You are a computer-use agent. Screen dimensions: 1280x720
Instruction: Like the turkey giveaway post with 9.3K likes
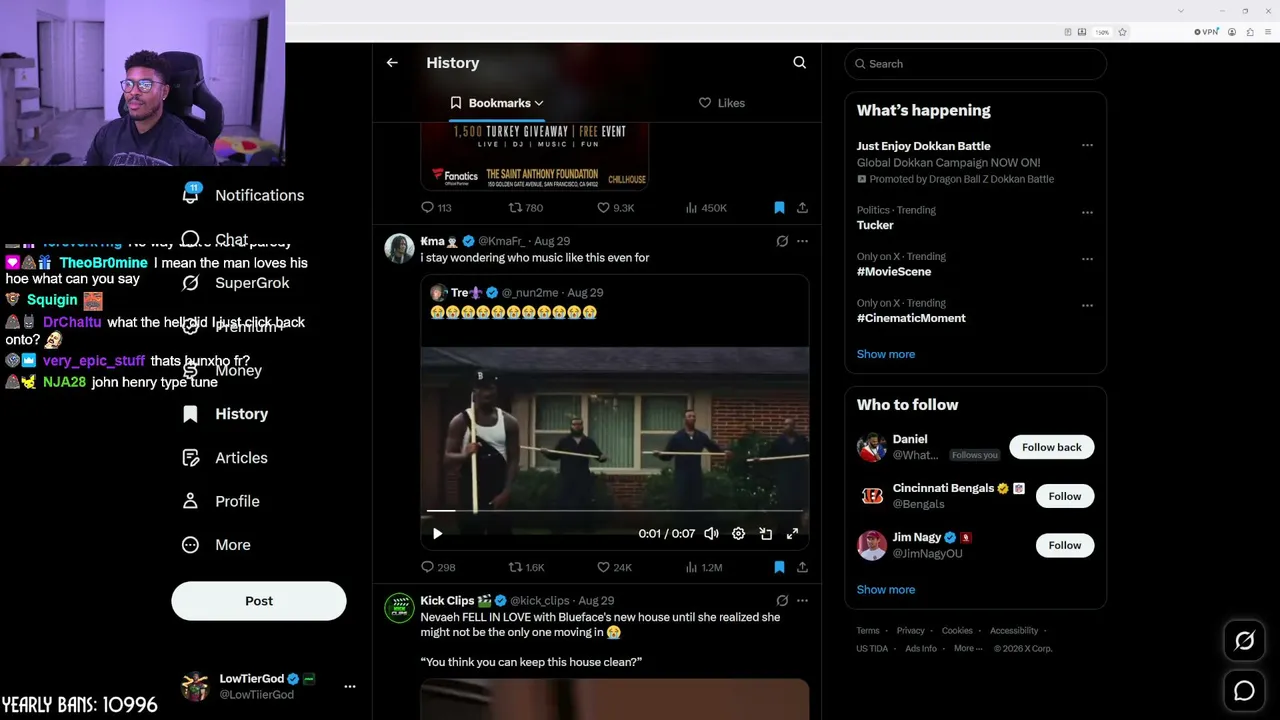click(615, 208)
